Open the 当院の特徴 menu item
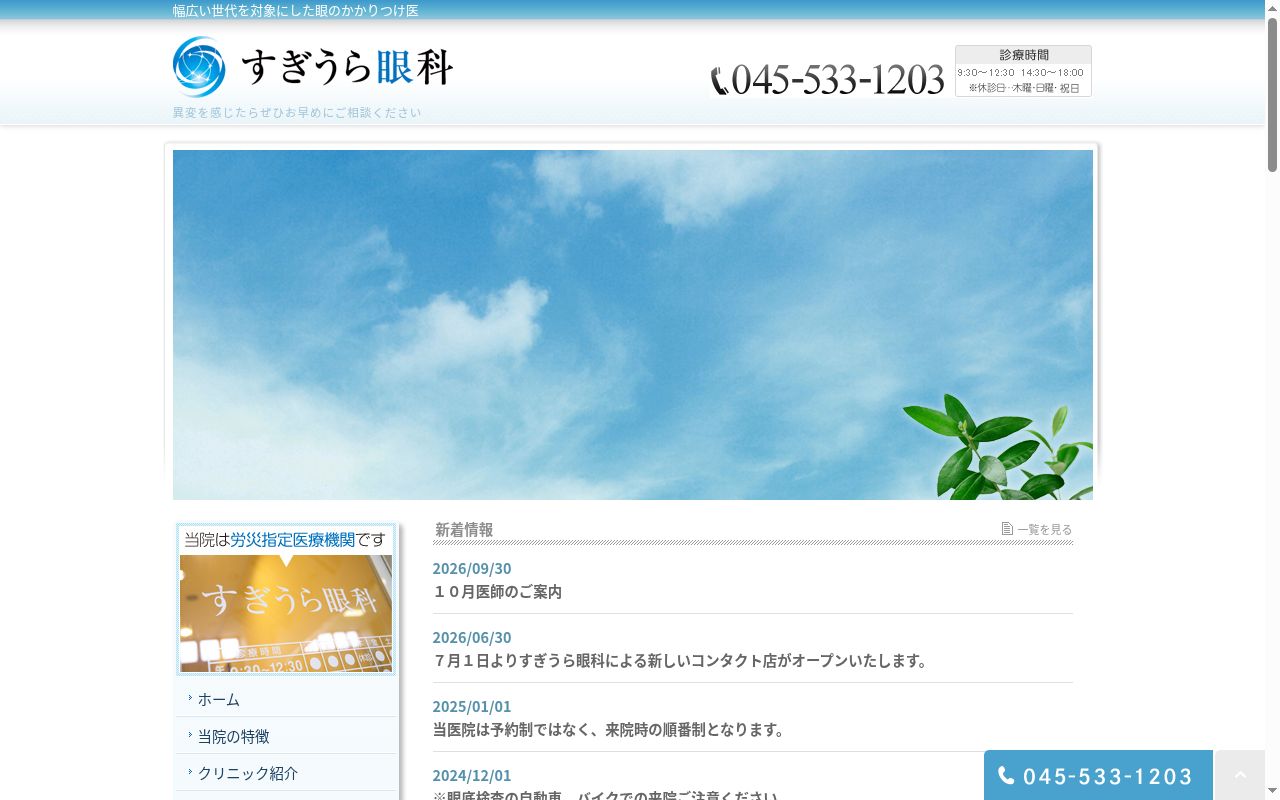 point(287,736)
